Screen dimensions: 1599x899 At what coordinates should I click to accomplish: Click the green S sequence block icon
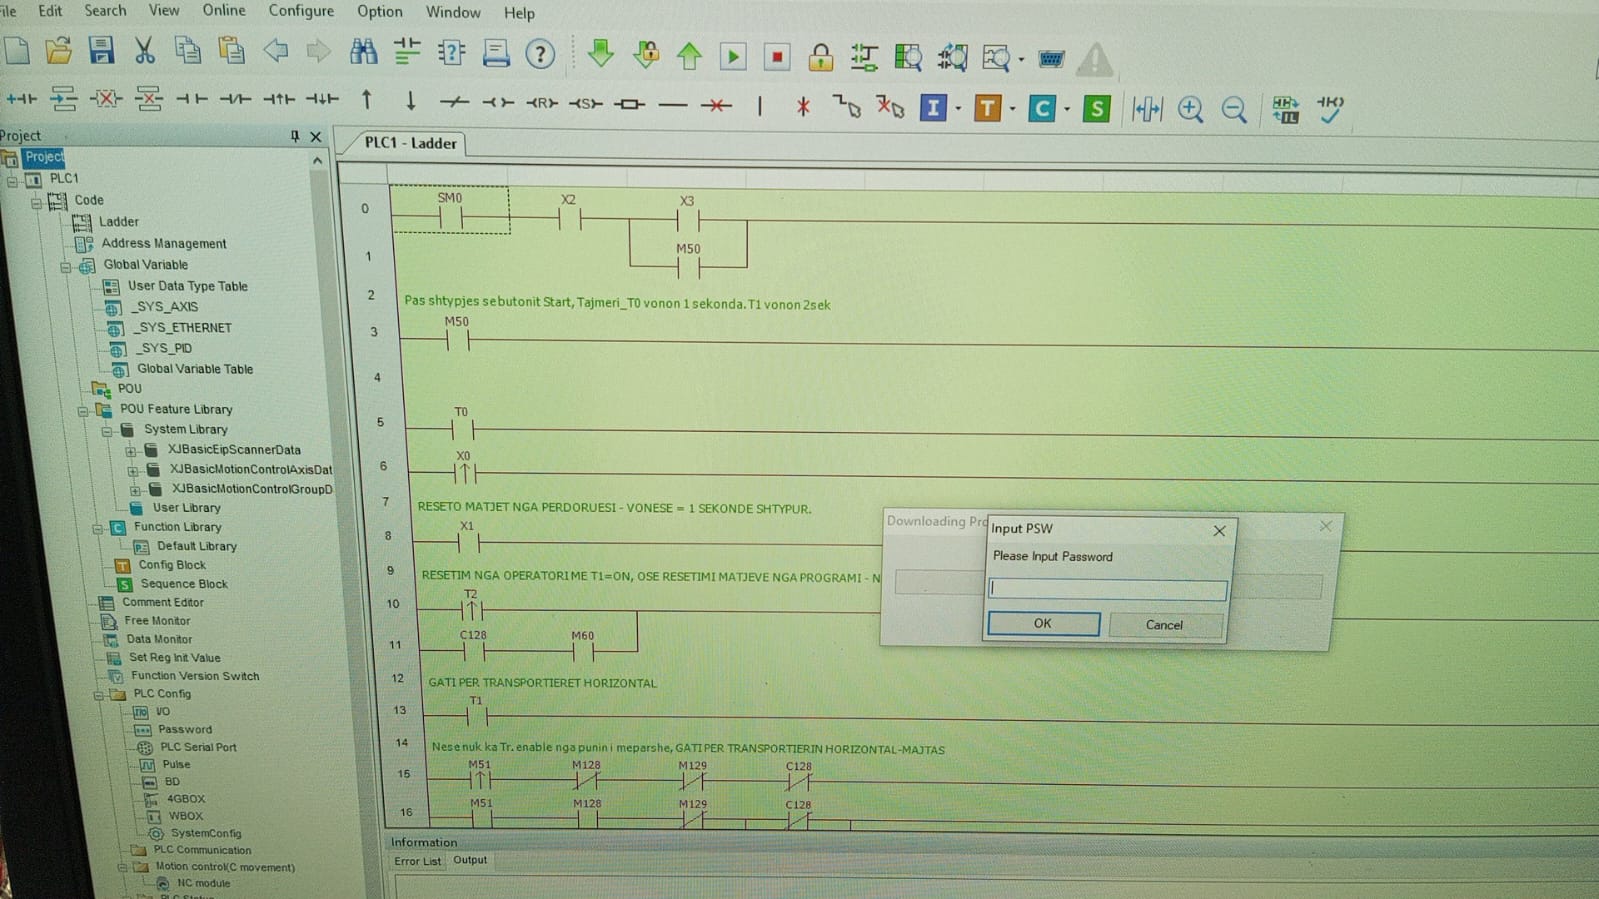pyautogui.click(x=1096, y=109)
